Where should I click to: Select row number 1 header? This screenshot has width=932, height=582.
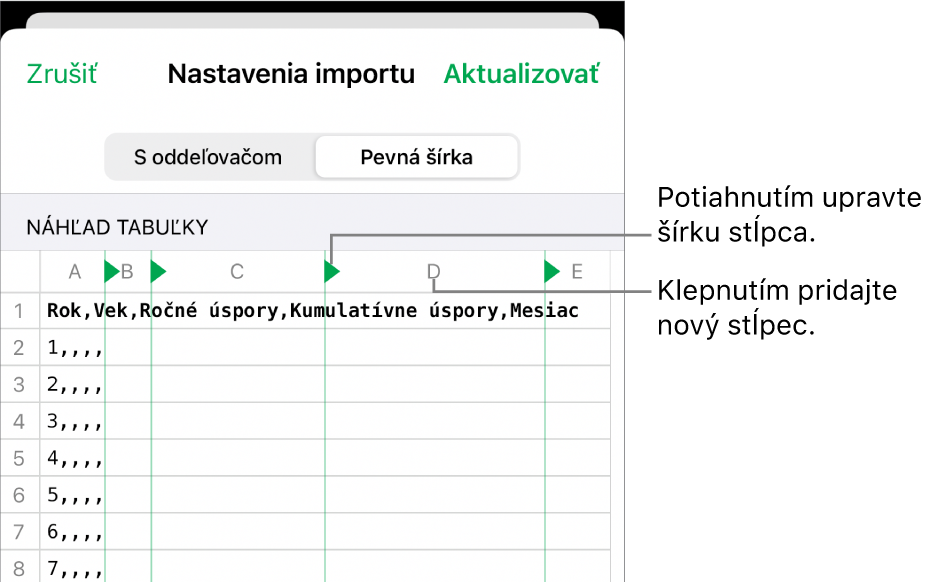[x=19, y=311]
